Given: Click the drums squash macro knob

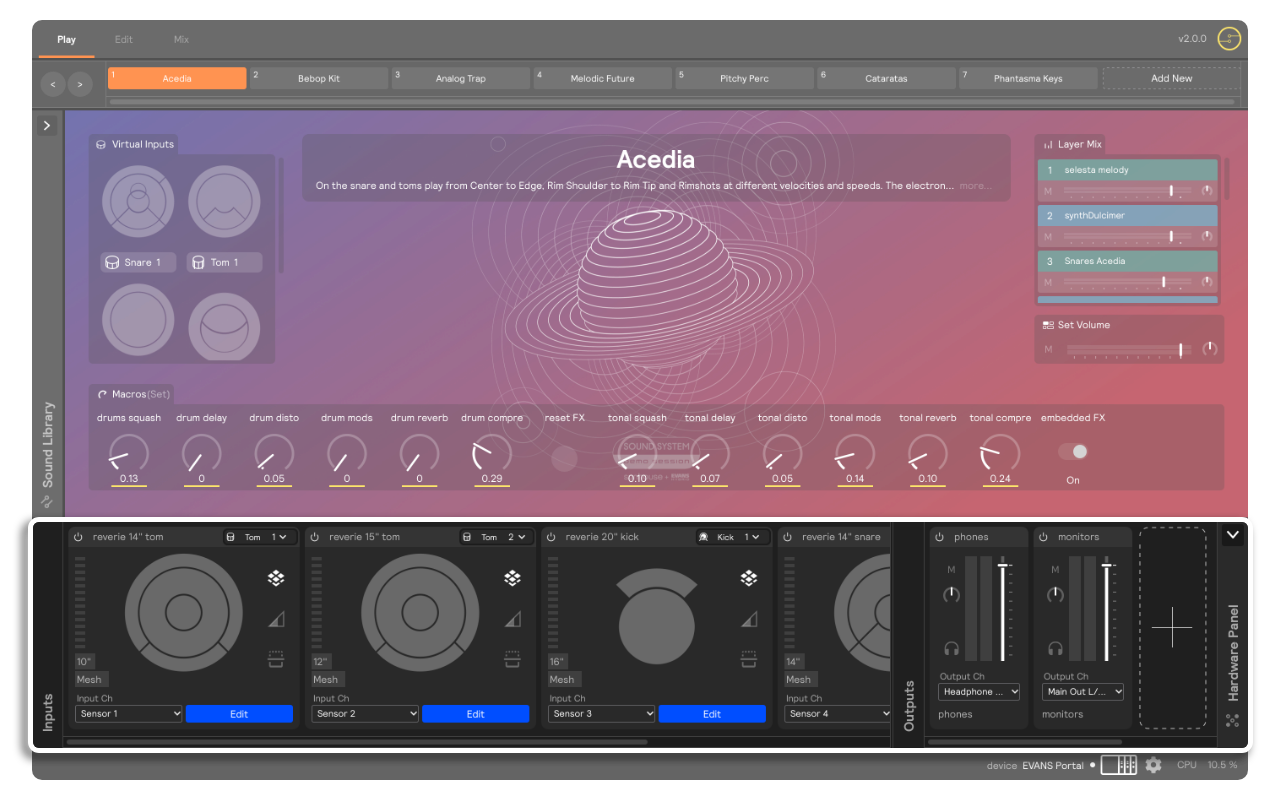Looking at the screenshot, I should pyautogui.click(x=128, y=454).
